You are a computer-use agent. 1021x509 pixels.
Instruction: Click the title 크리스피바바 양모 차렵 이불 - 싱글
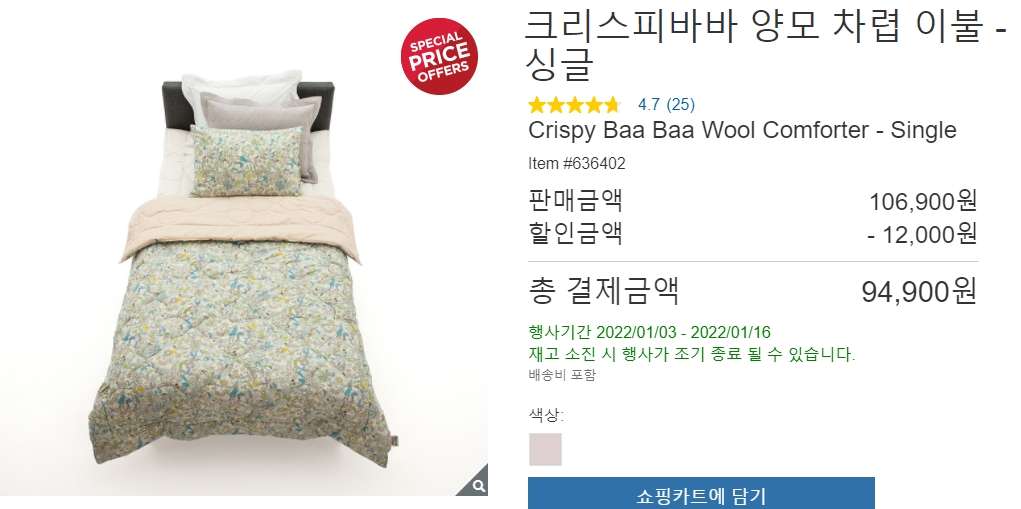coord(766,45)
